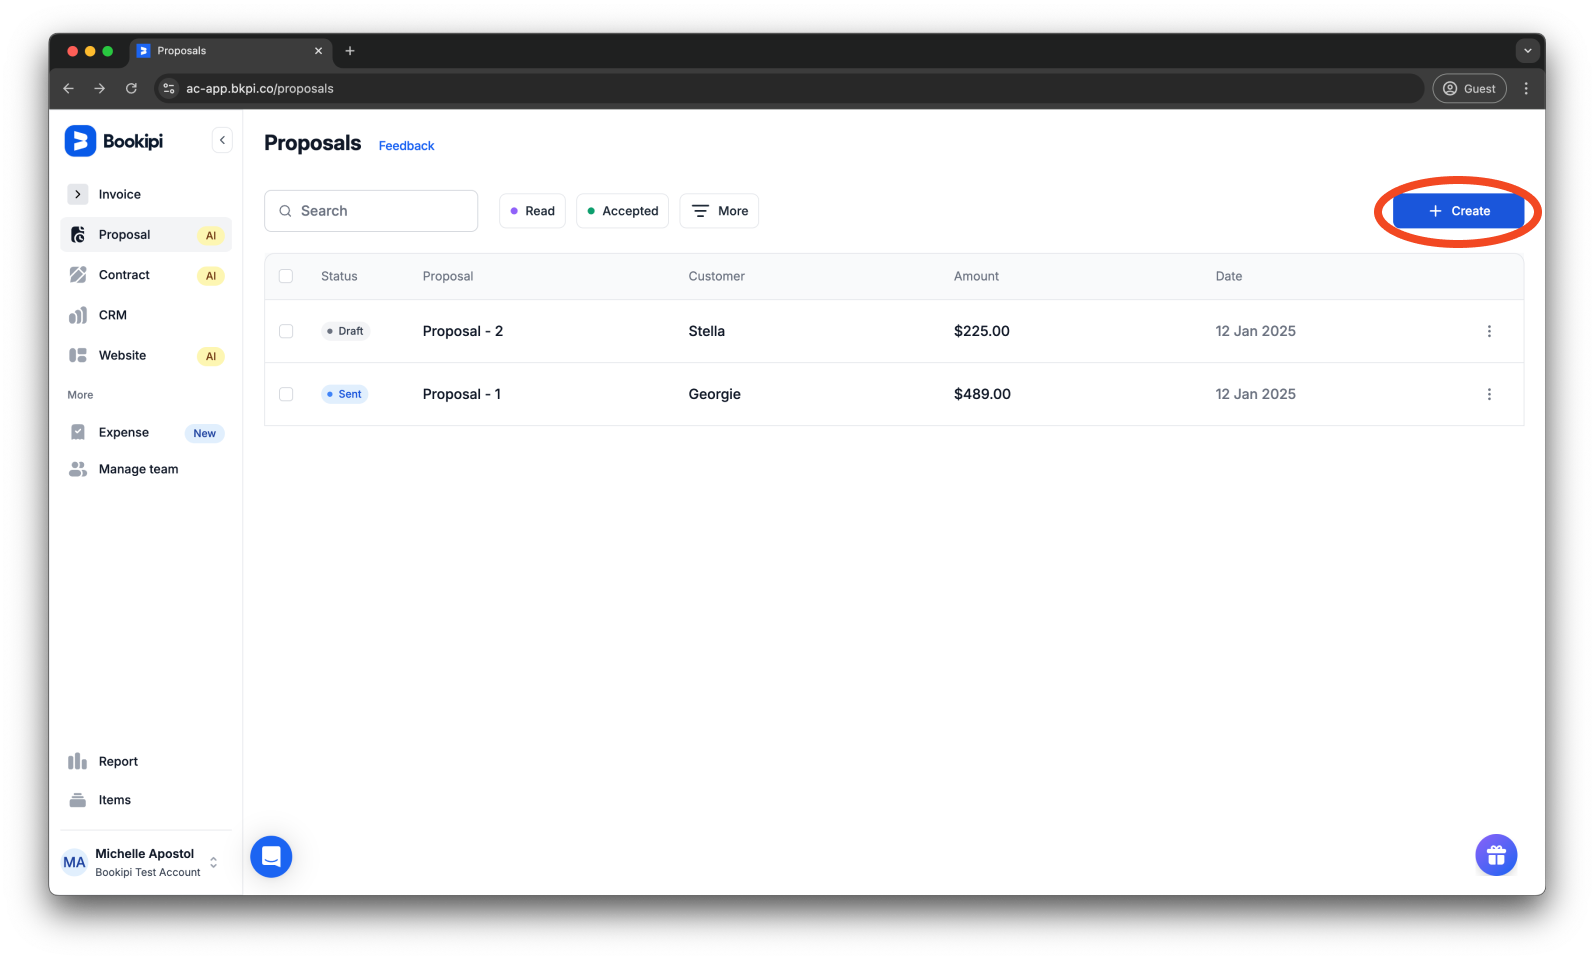
Task: Click the Manage team people icon
Action: (x=78, y=469)
